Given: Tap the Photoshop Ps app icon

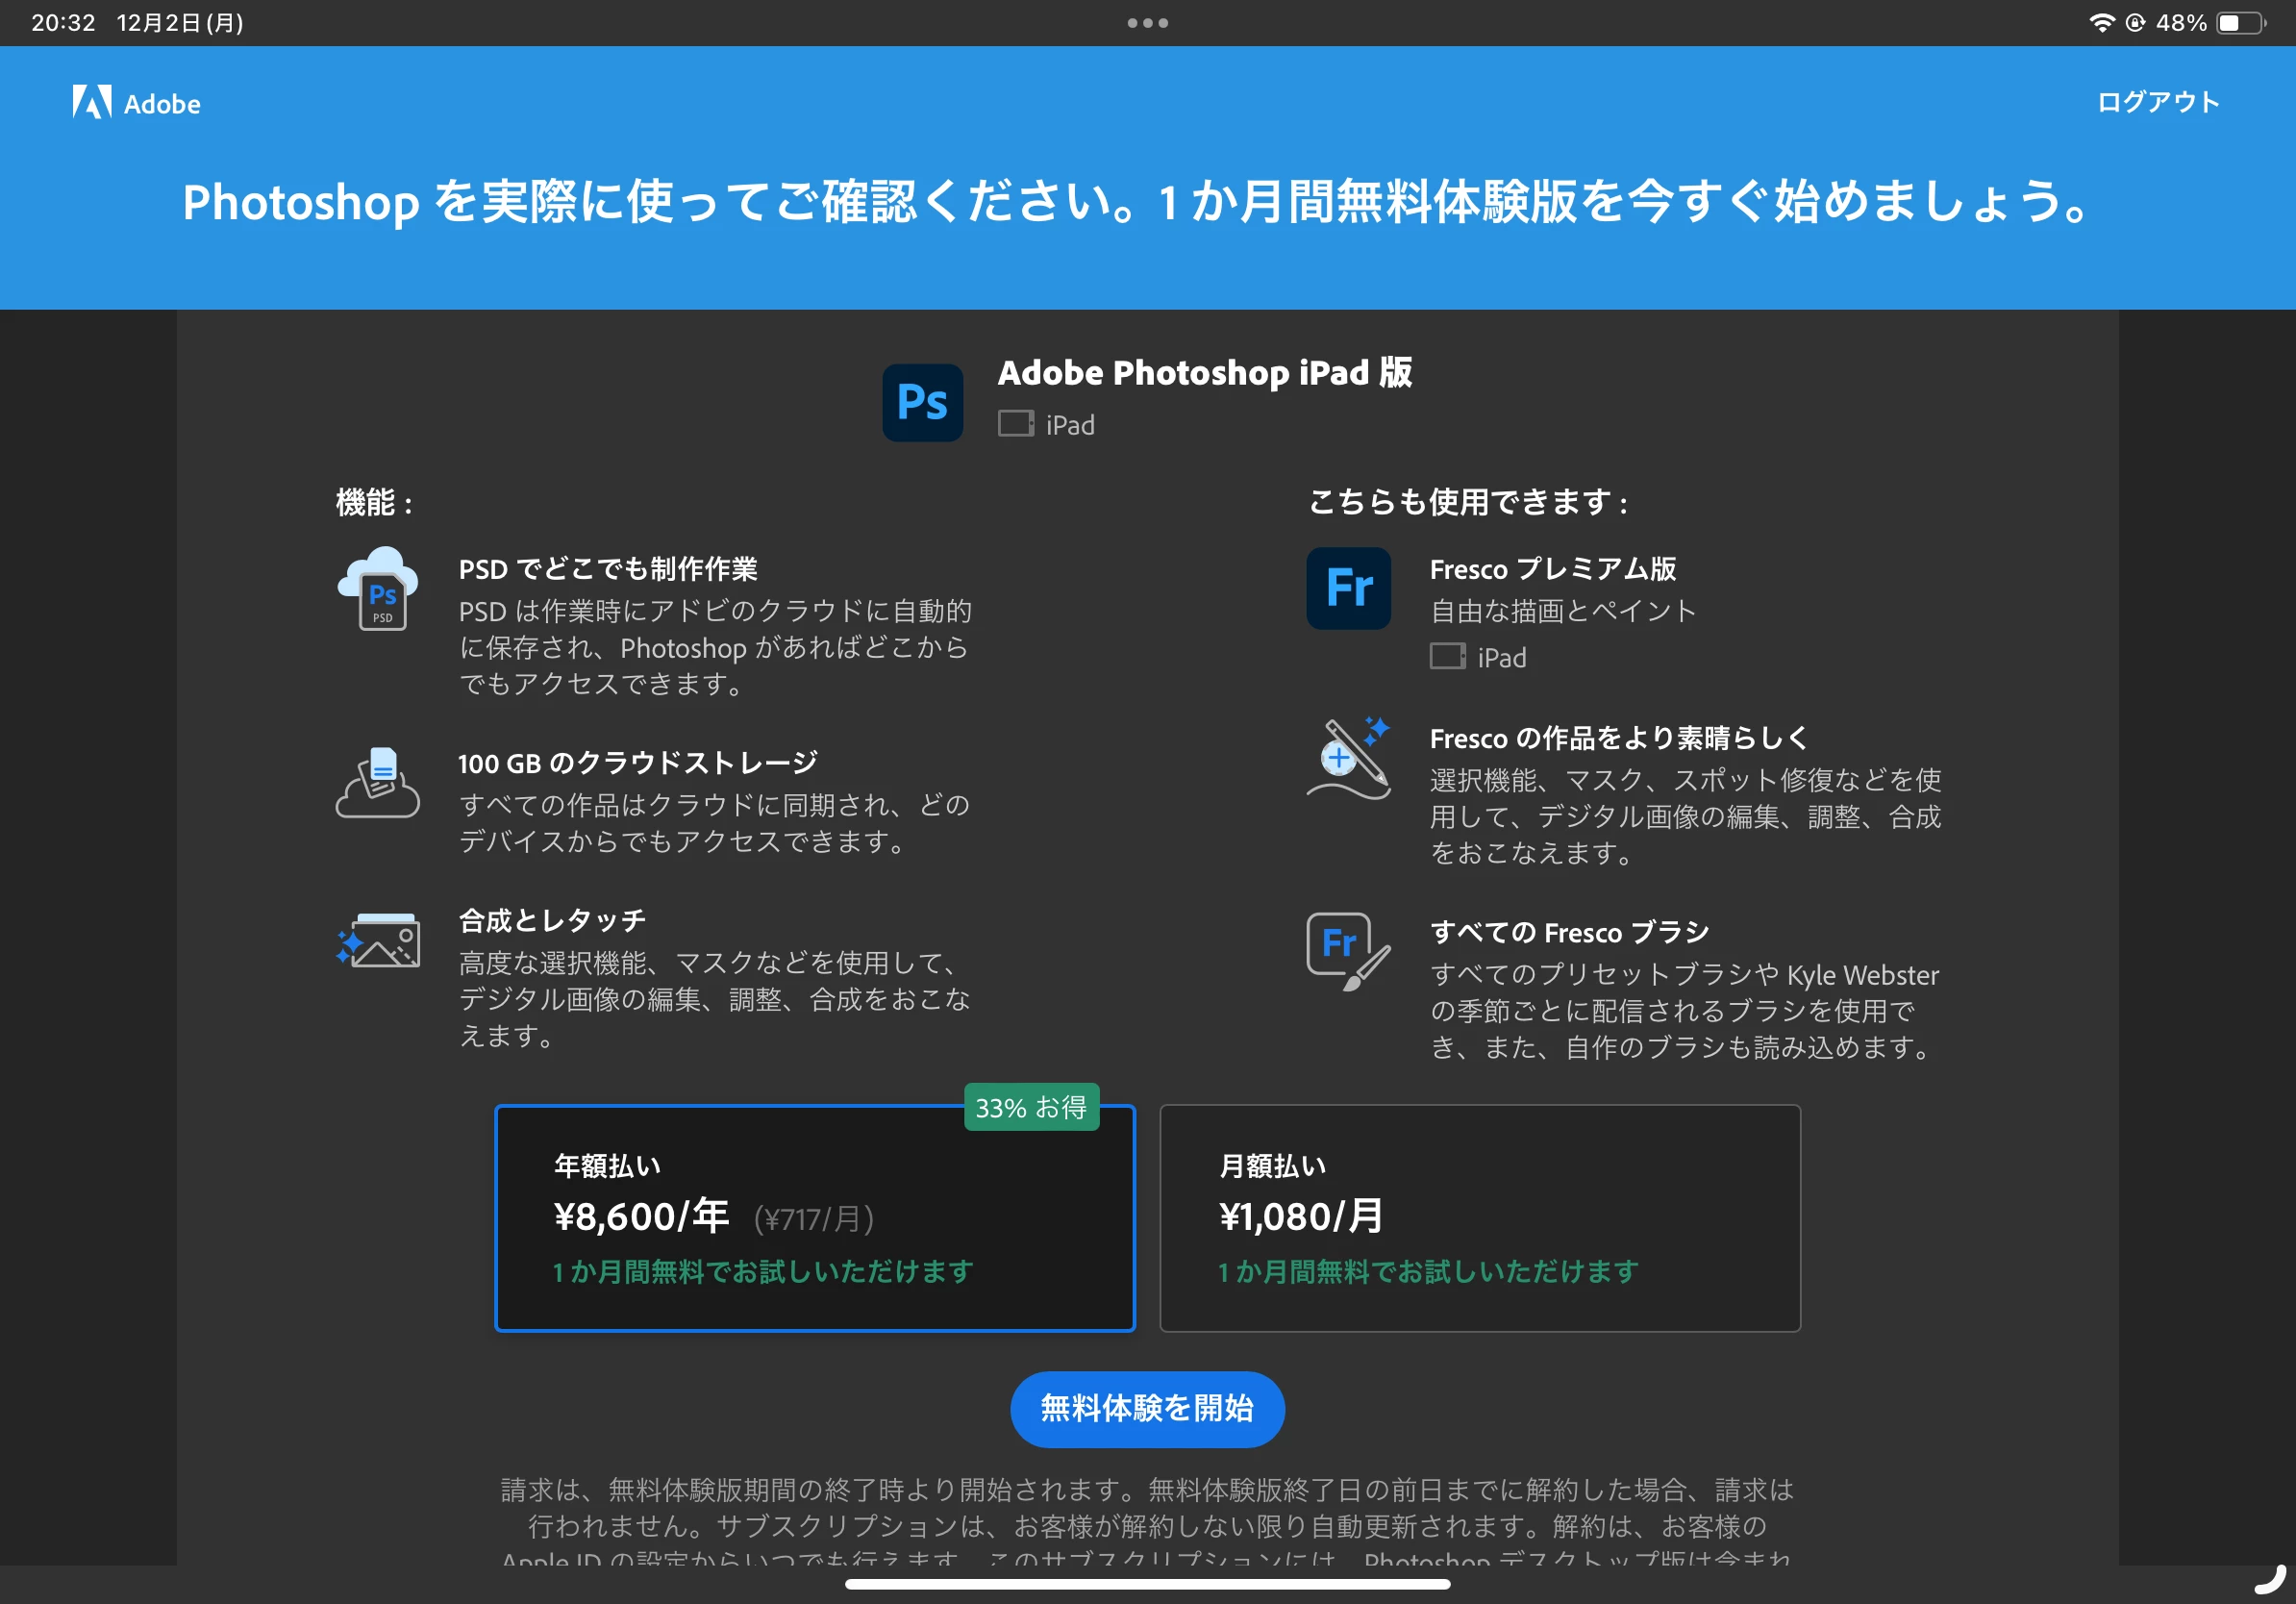Looking at the screenshot, I should click(922, 402).
